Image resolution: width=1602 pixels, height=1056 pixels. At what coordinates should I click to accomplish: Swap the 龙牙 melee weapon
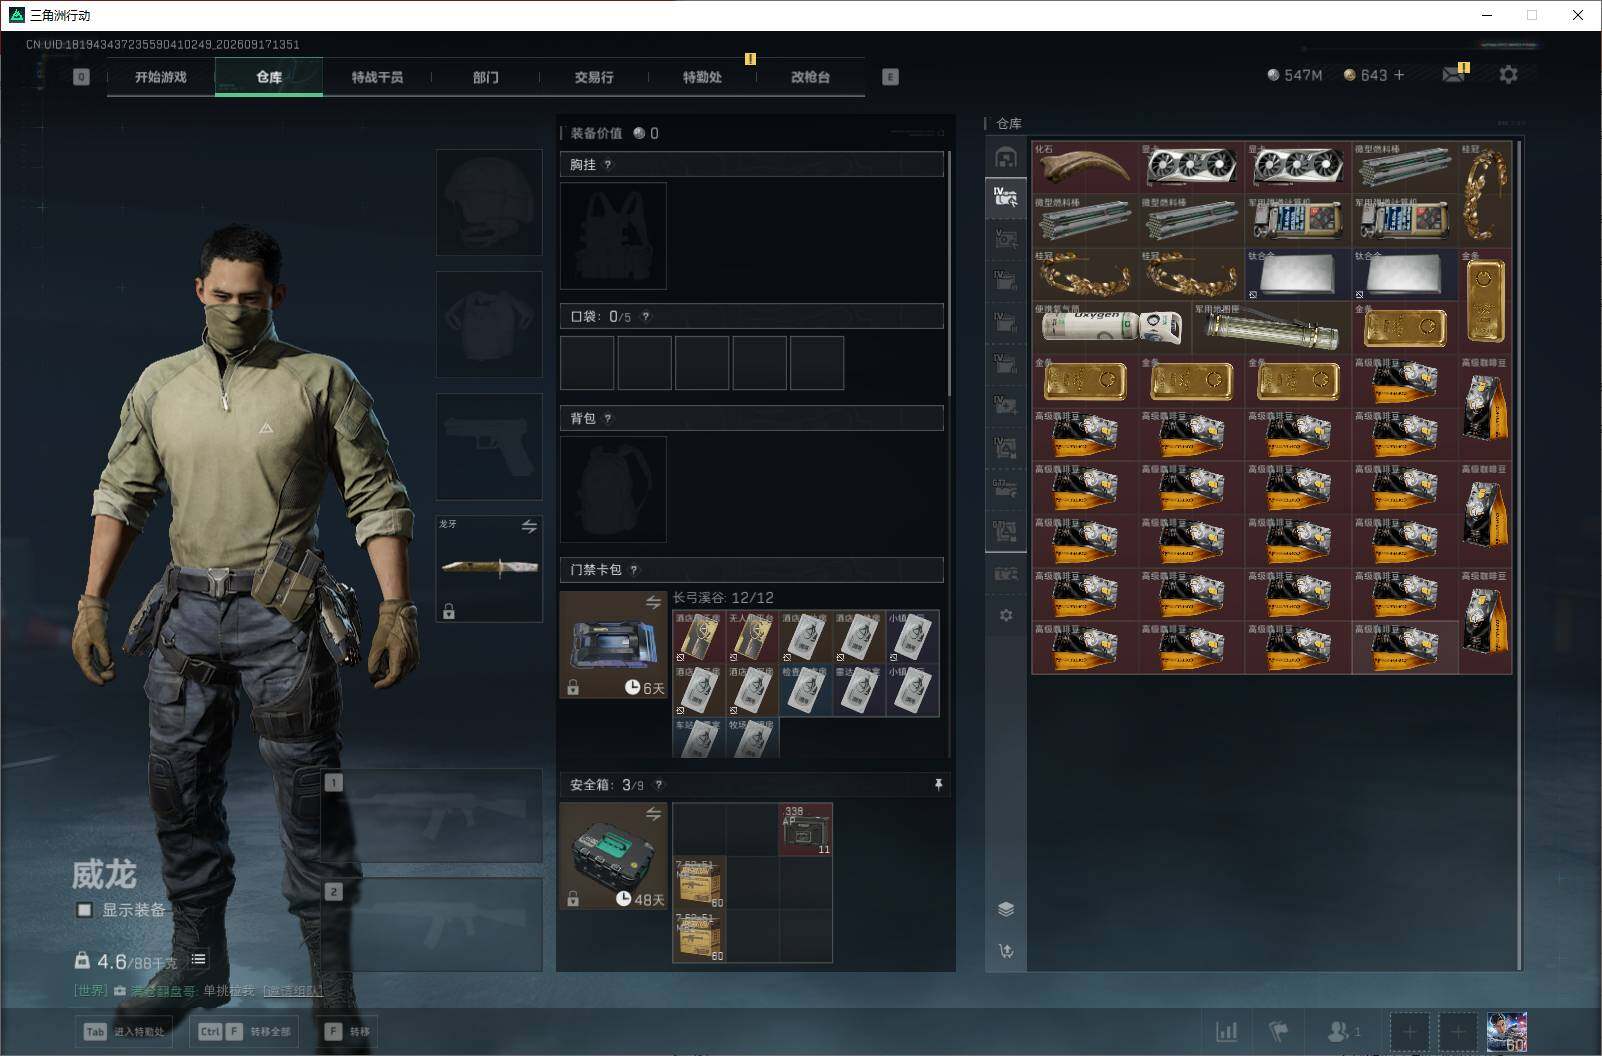click(529, 526)
